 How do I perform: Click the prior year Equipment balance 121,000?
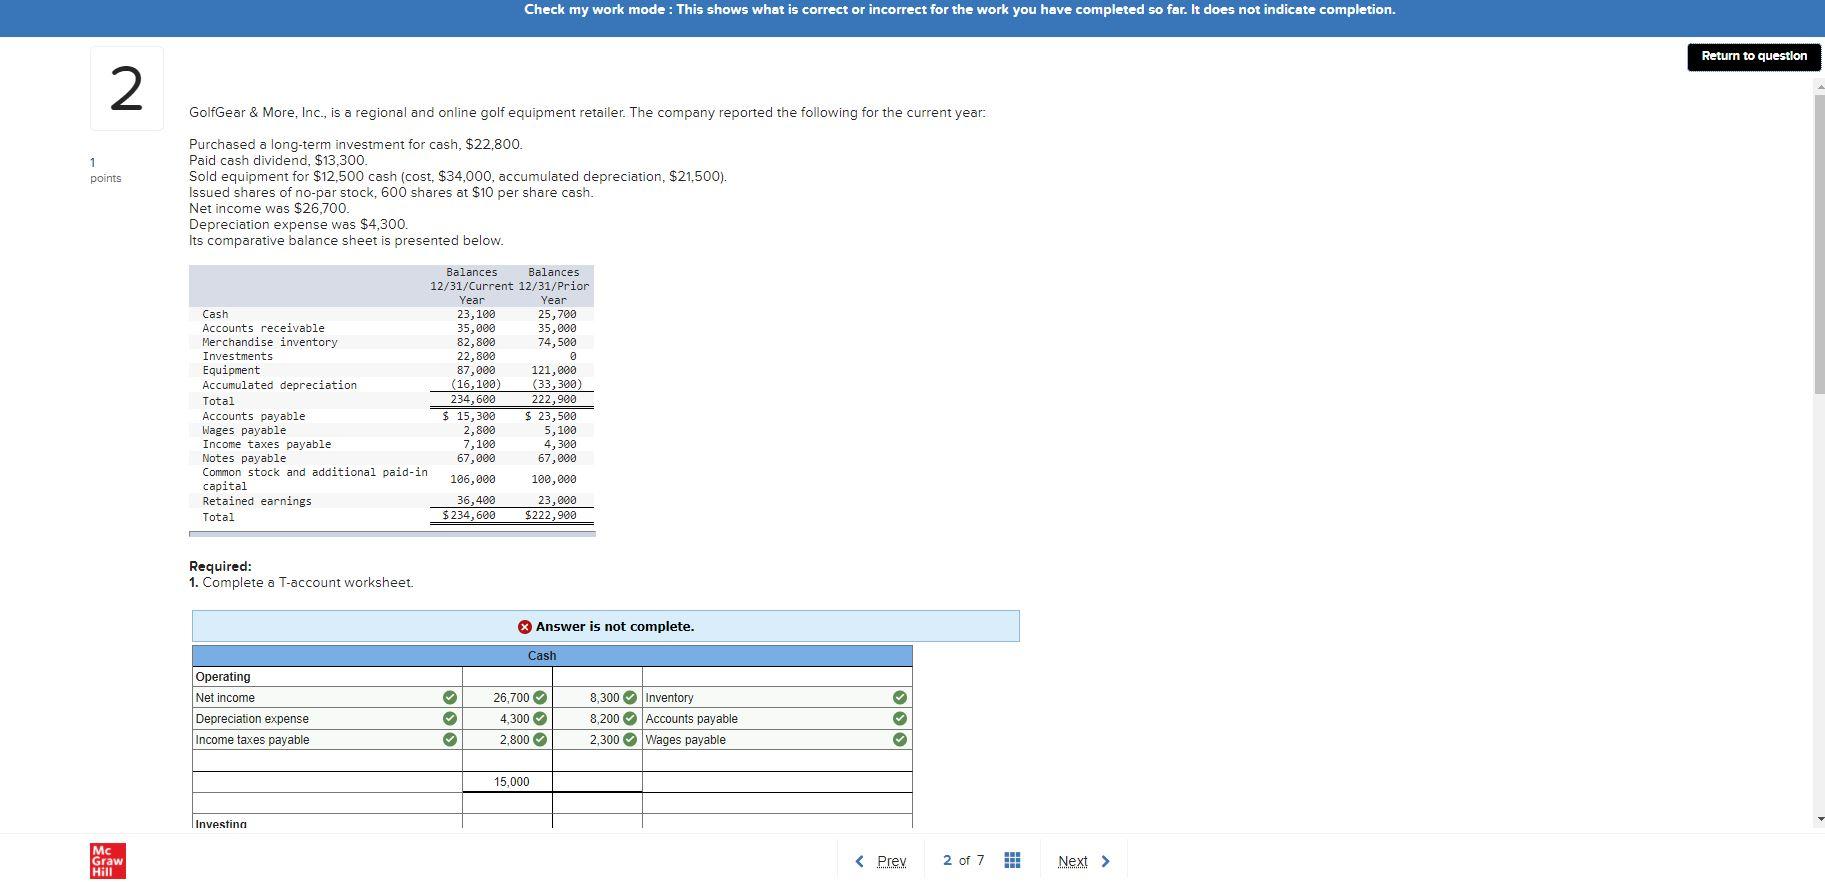554,371
